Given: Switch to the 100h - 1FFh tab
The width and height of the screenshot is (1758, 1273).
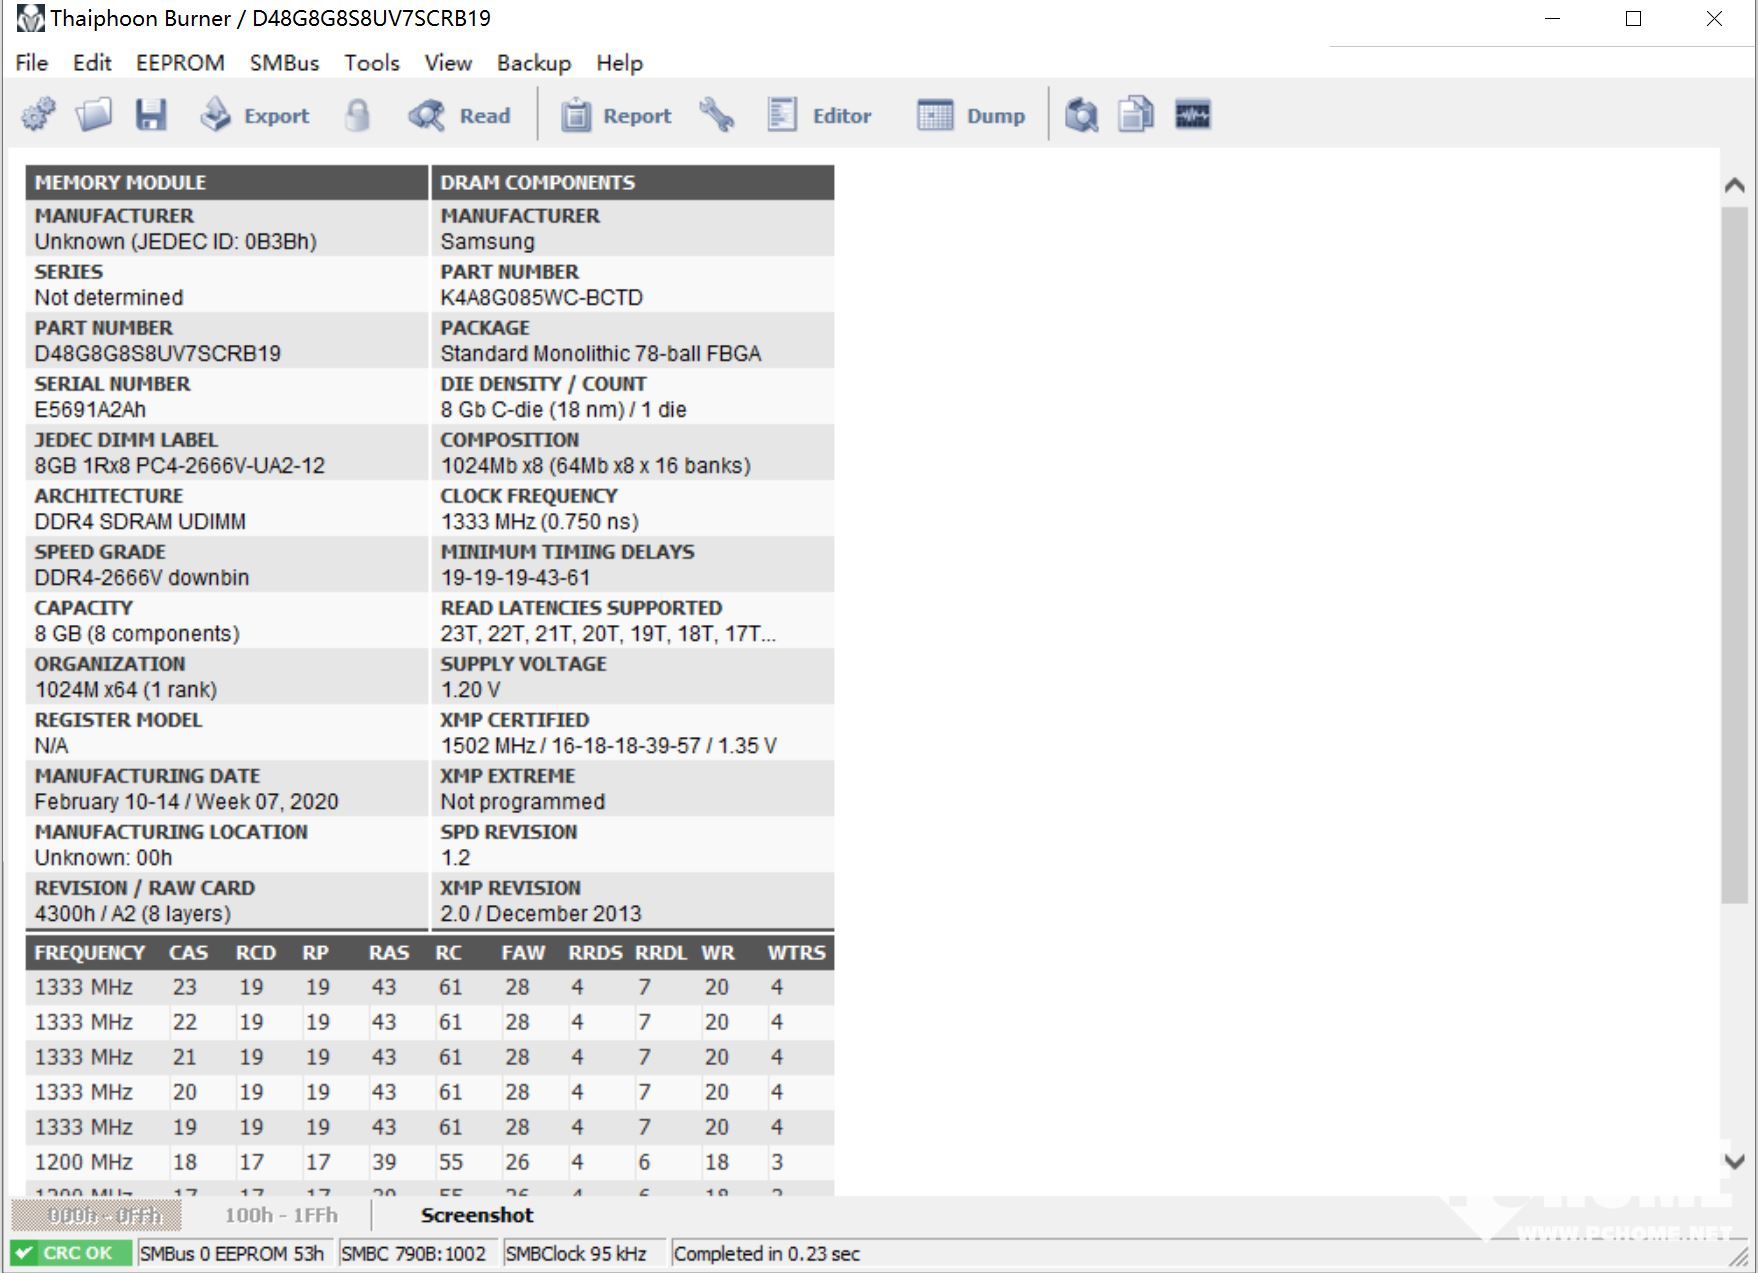Looking at the screenshot, I should click(281, 1215).
